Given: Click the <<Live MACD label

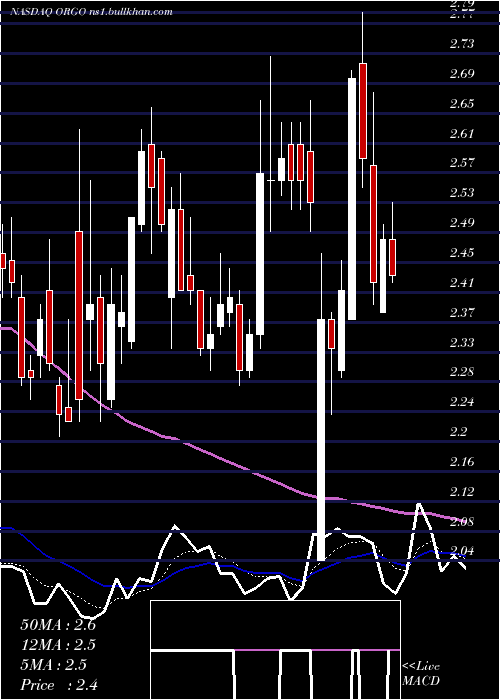Looking at the screenshot, I should pos(421,673).
